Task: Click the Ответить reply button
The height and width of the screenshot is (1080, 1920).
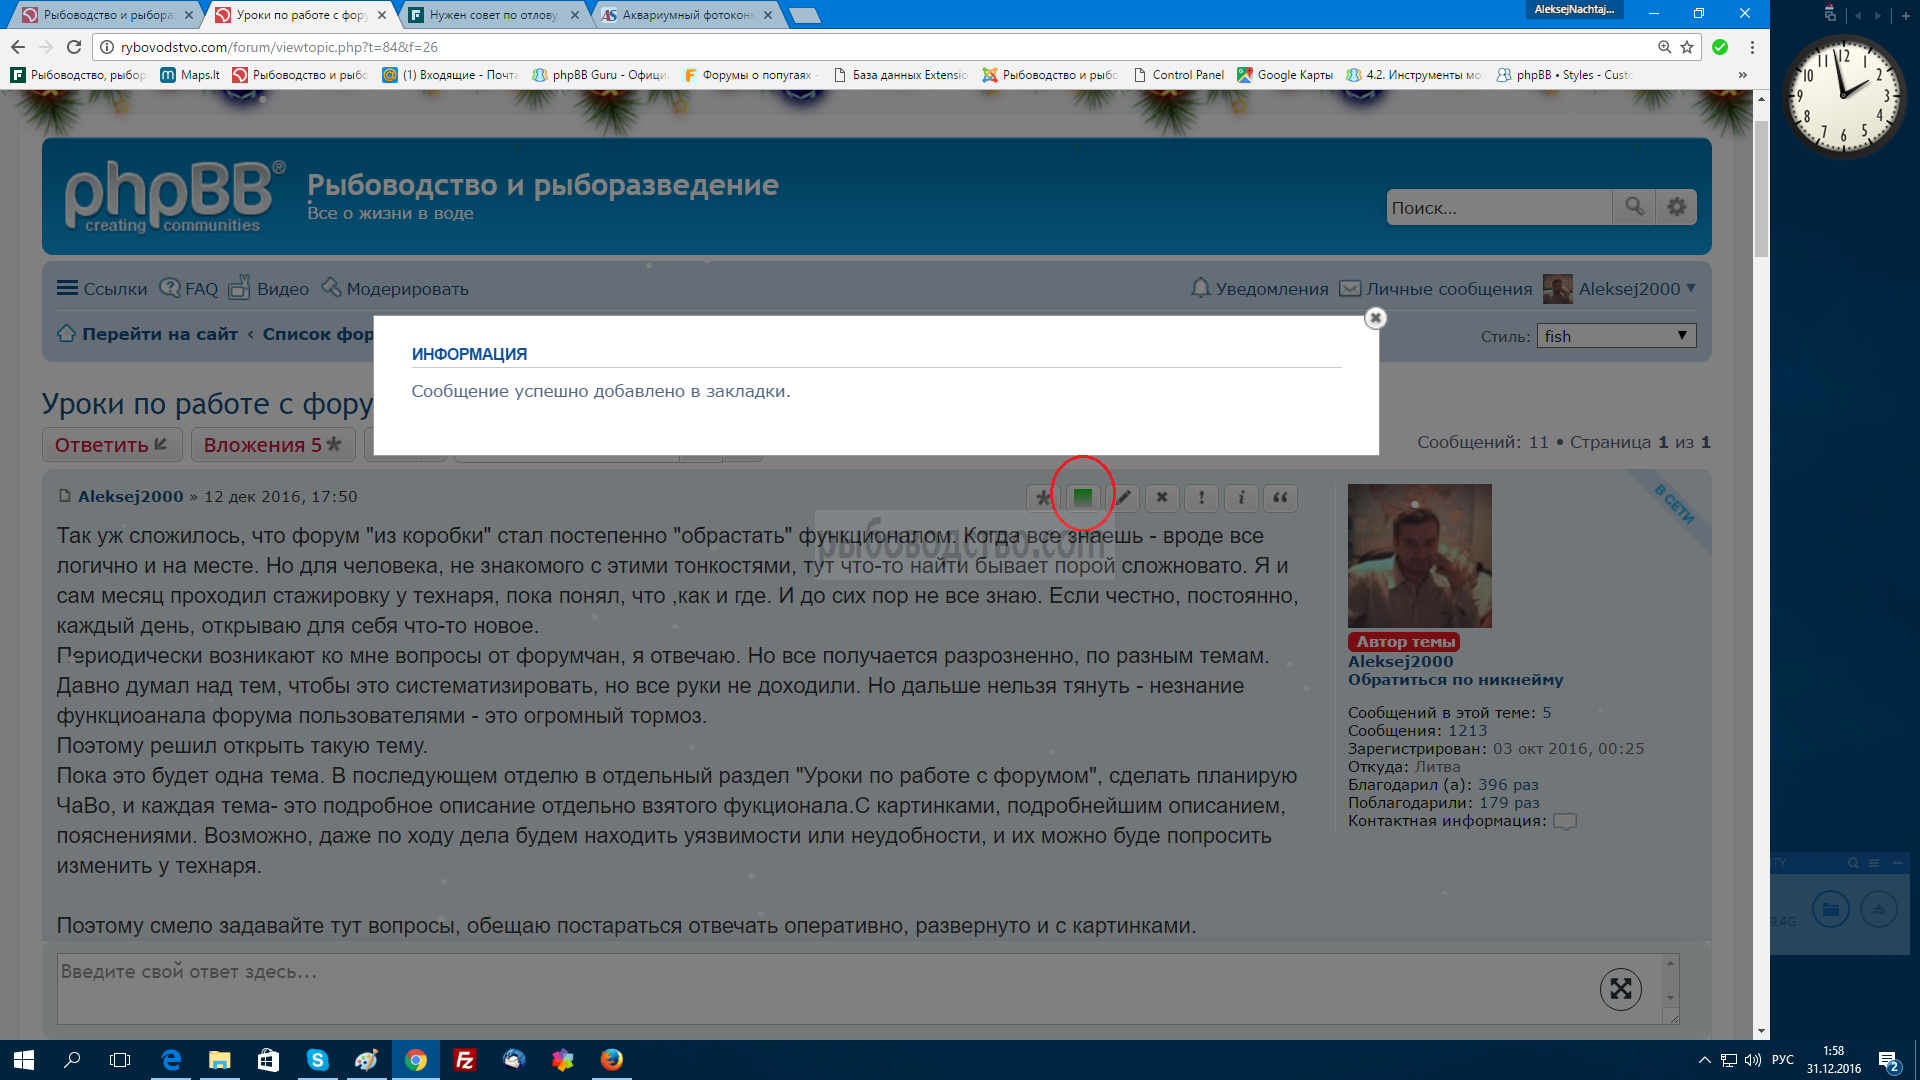Action: pyautogui.click(x=111, y=445)
